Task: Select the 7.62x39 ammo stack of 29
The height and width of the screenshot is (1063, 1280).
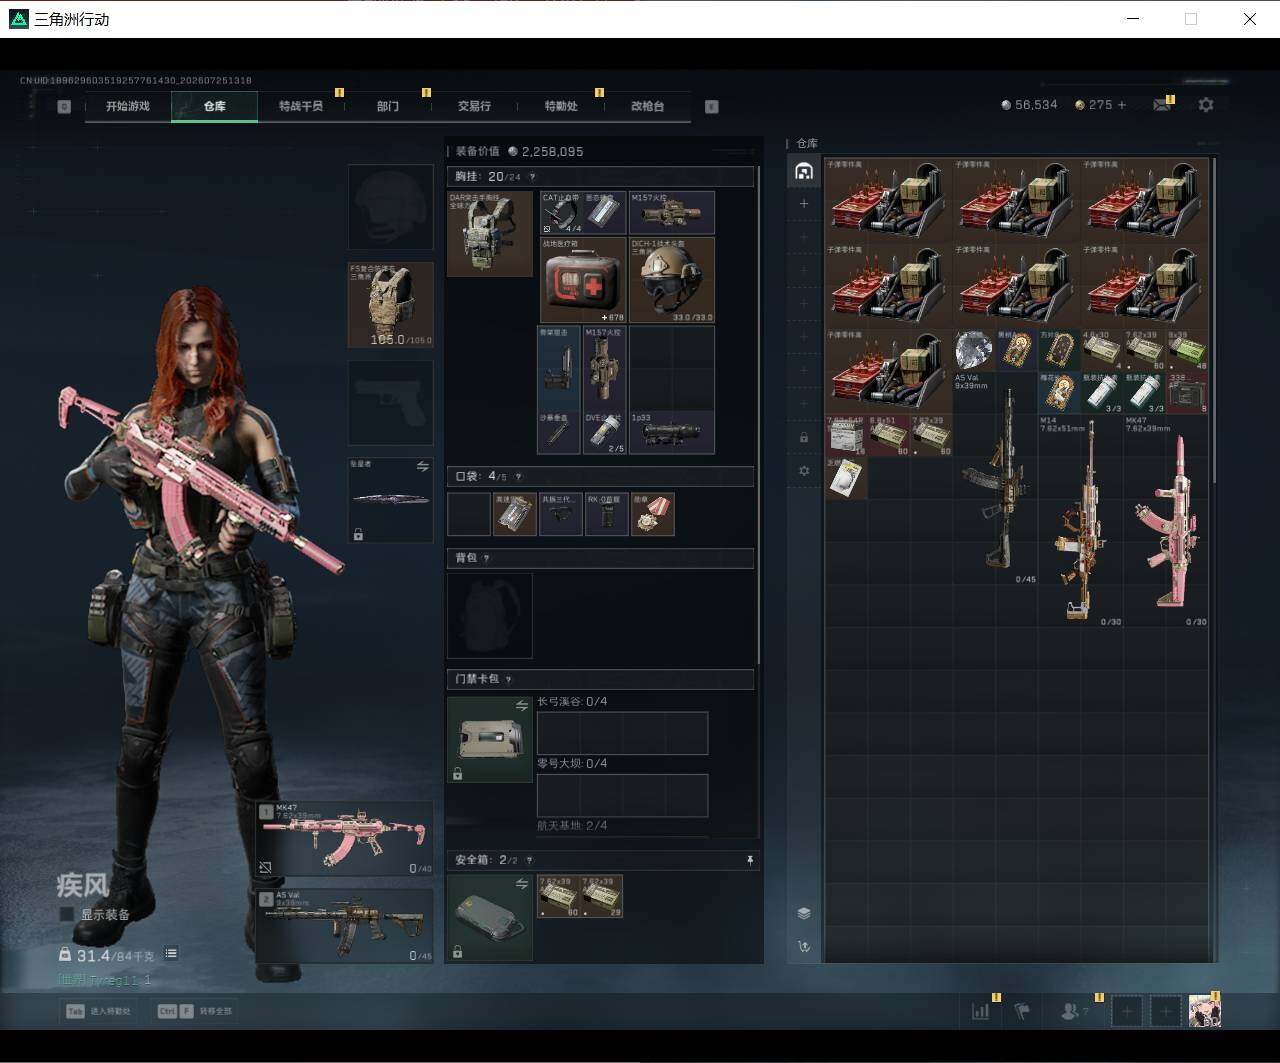Action: pyautogui.click(x=602, y=896)
